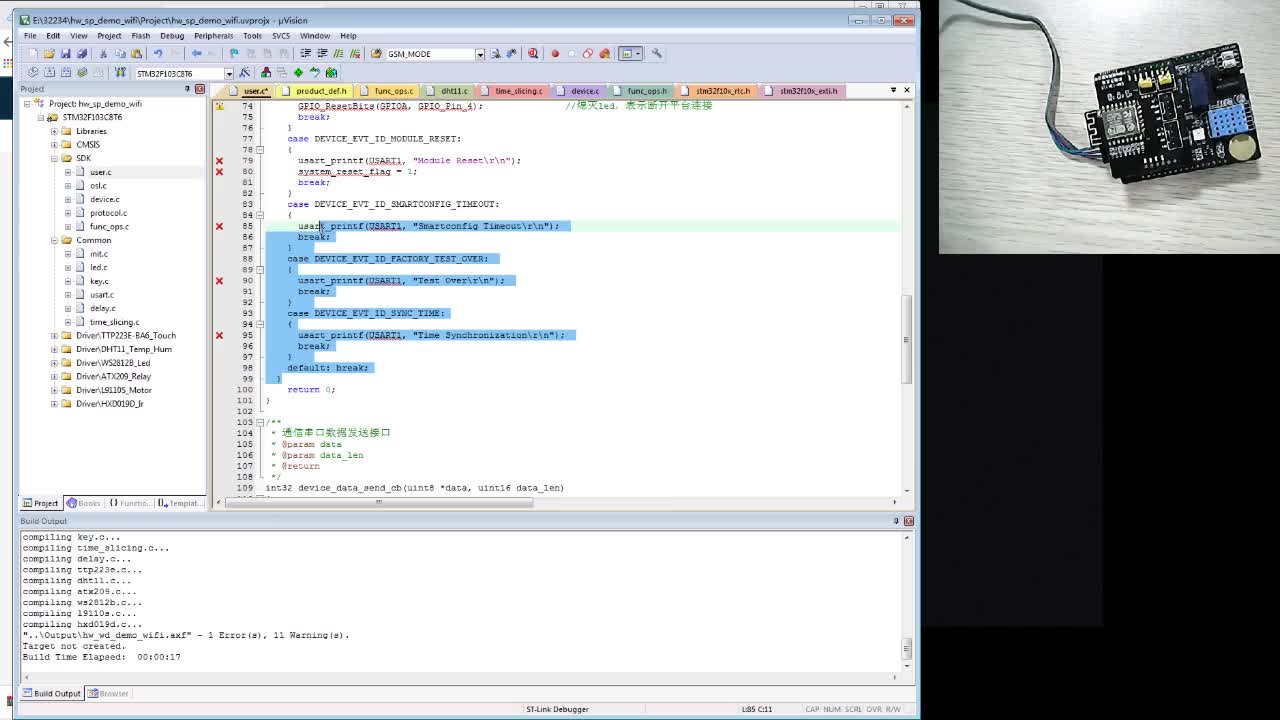Select device.c in the project tree

[104, 199]
